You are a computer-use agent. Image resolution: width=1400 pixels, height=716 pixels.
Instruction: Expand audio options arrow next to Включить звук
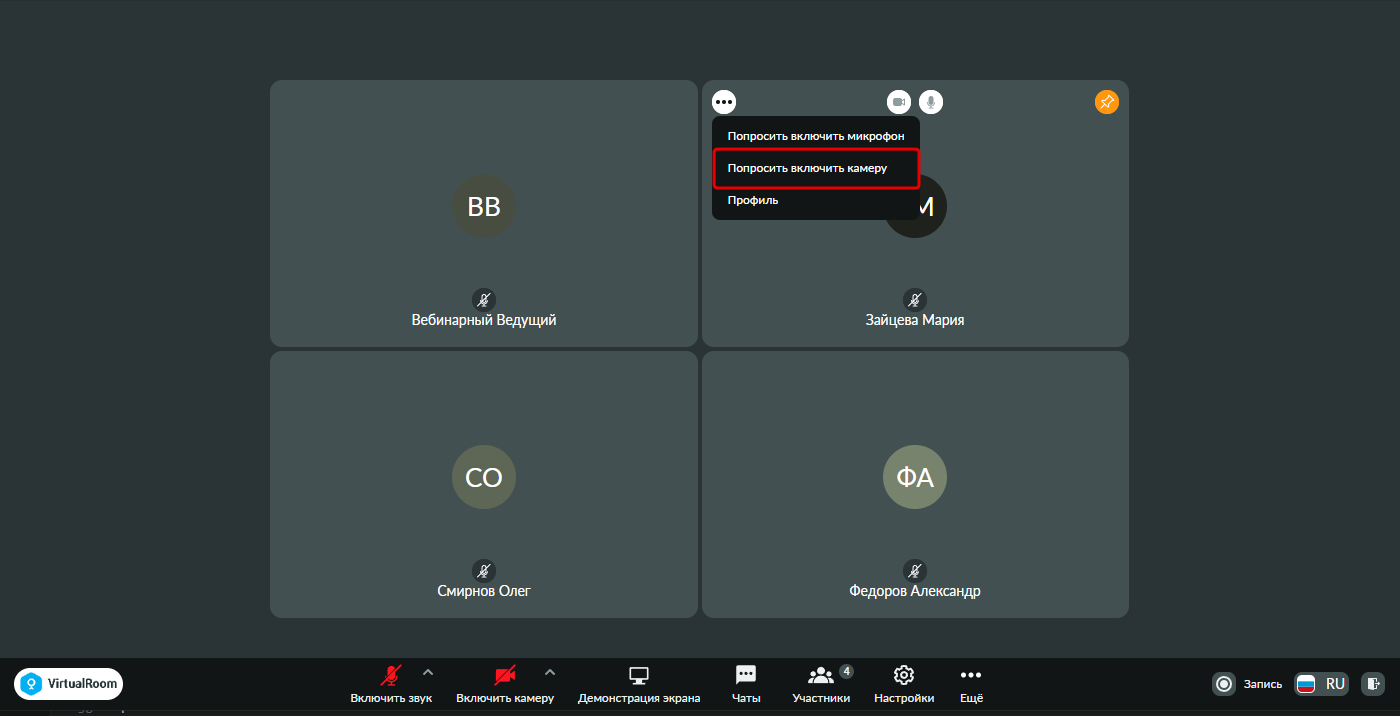pyautogui.click(x=428, y=672)
